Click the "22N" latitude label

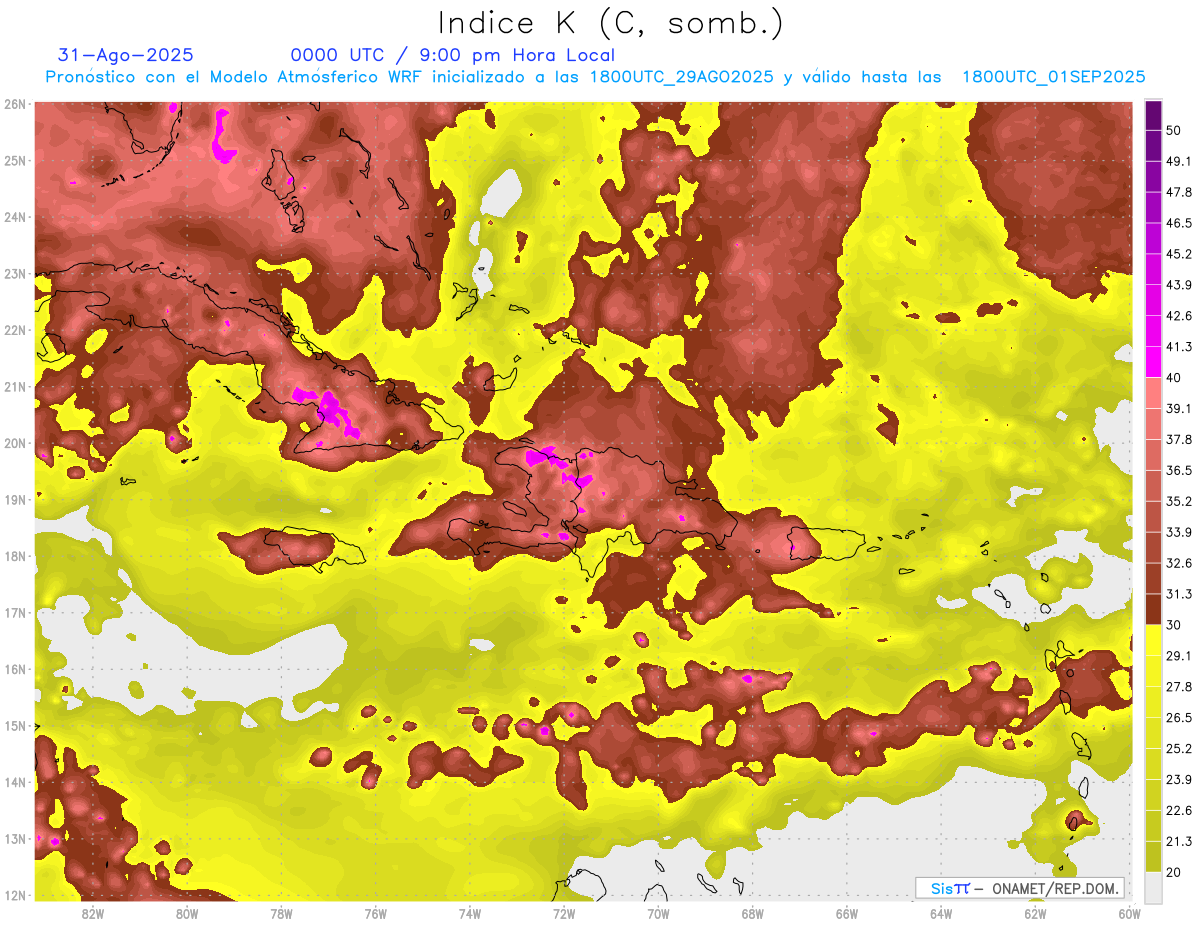(15, 330)
